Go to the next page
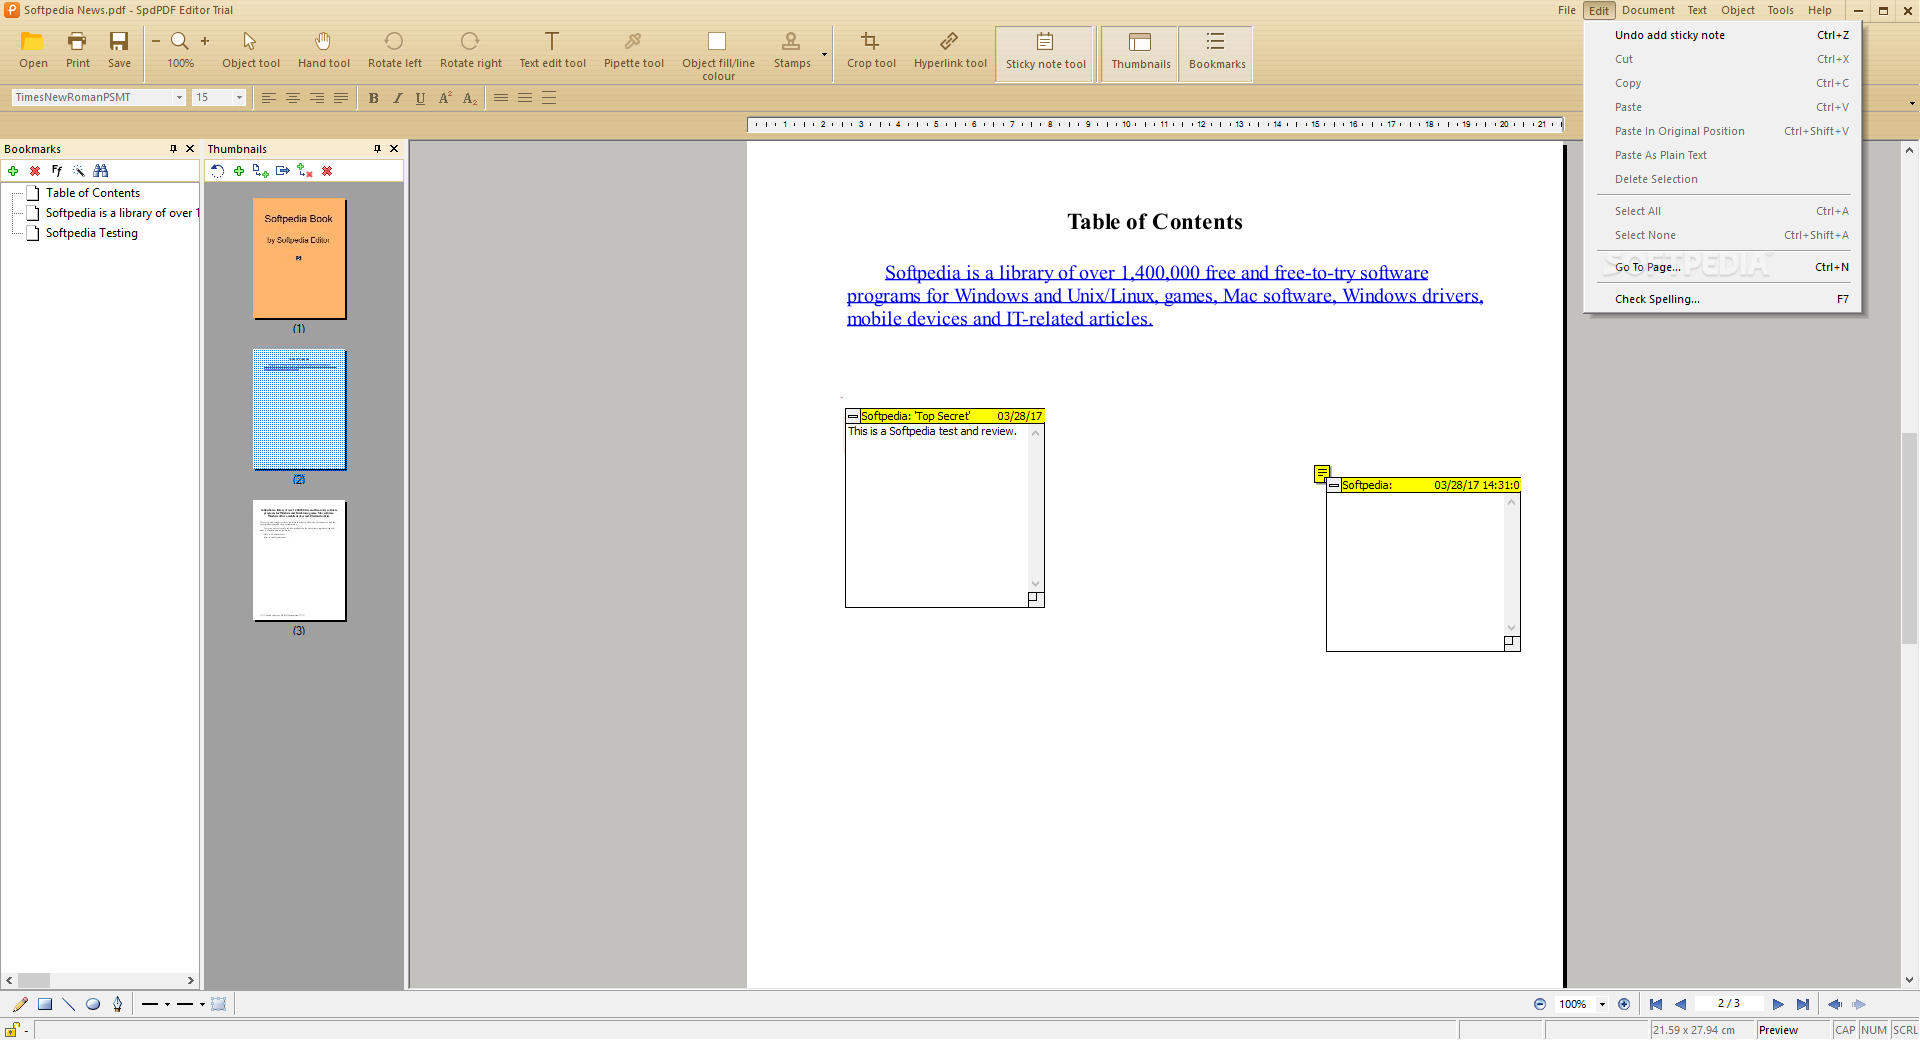 1778,1004
